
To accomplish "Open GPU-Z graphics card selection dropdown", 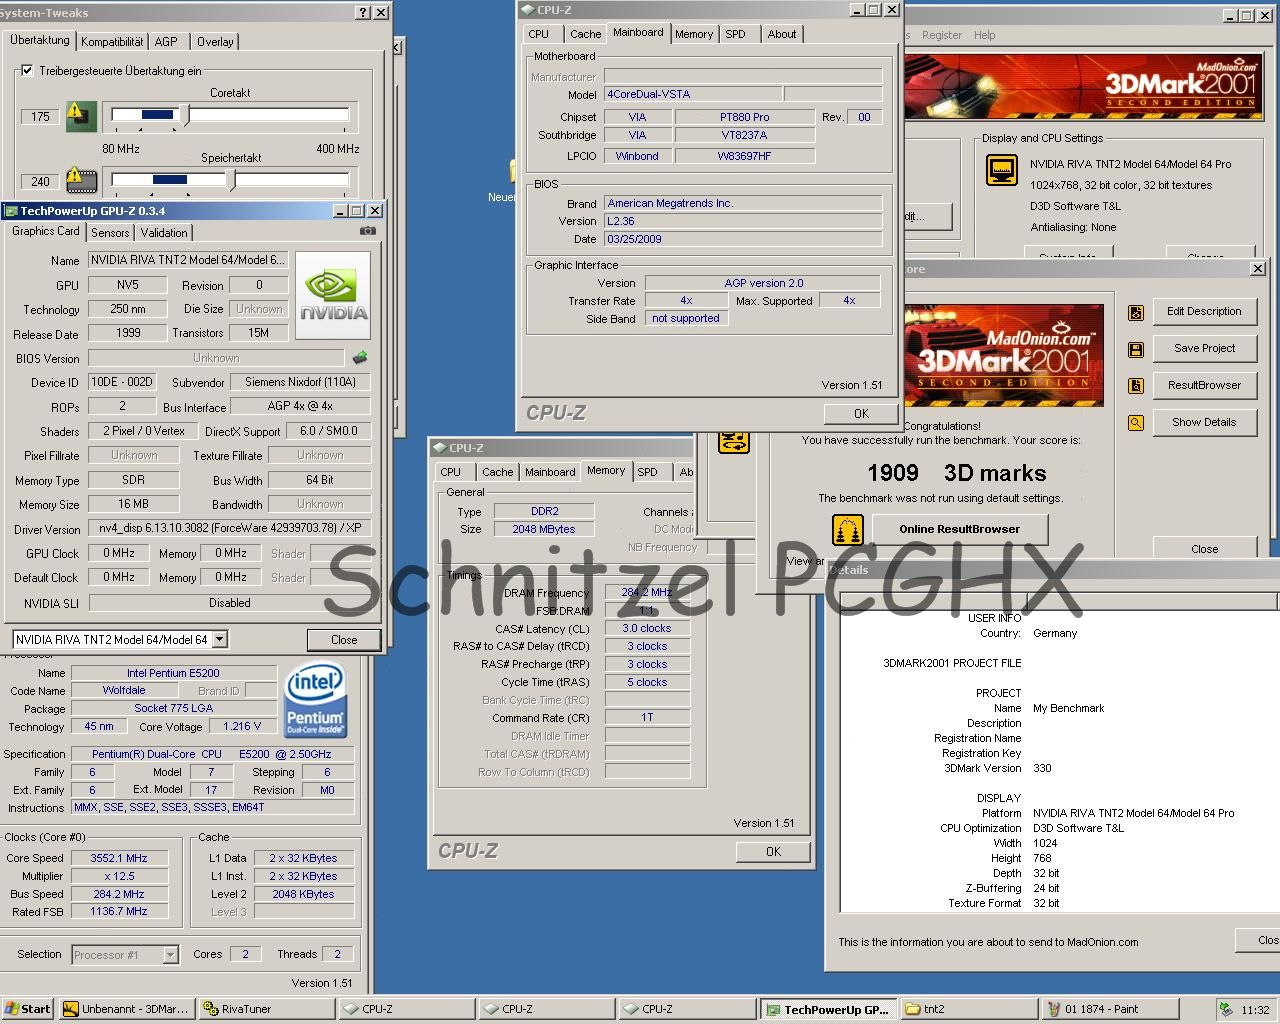I will click(x=220, y=639).
